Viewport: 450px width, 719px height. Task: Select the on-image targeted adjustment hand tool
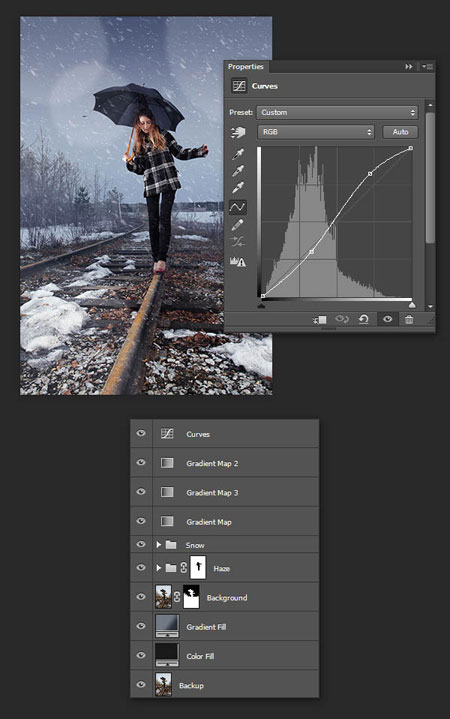pos(238,133)
